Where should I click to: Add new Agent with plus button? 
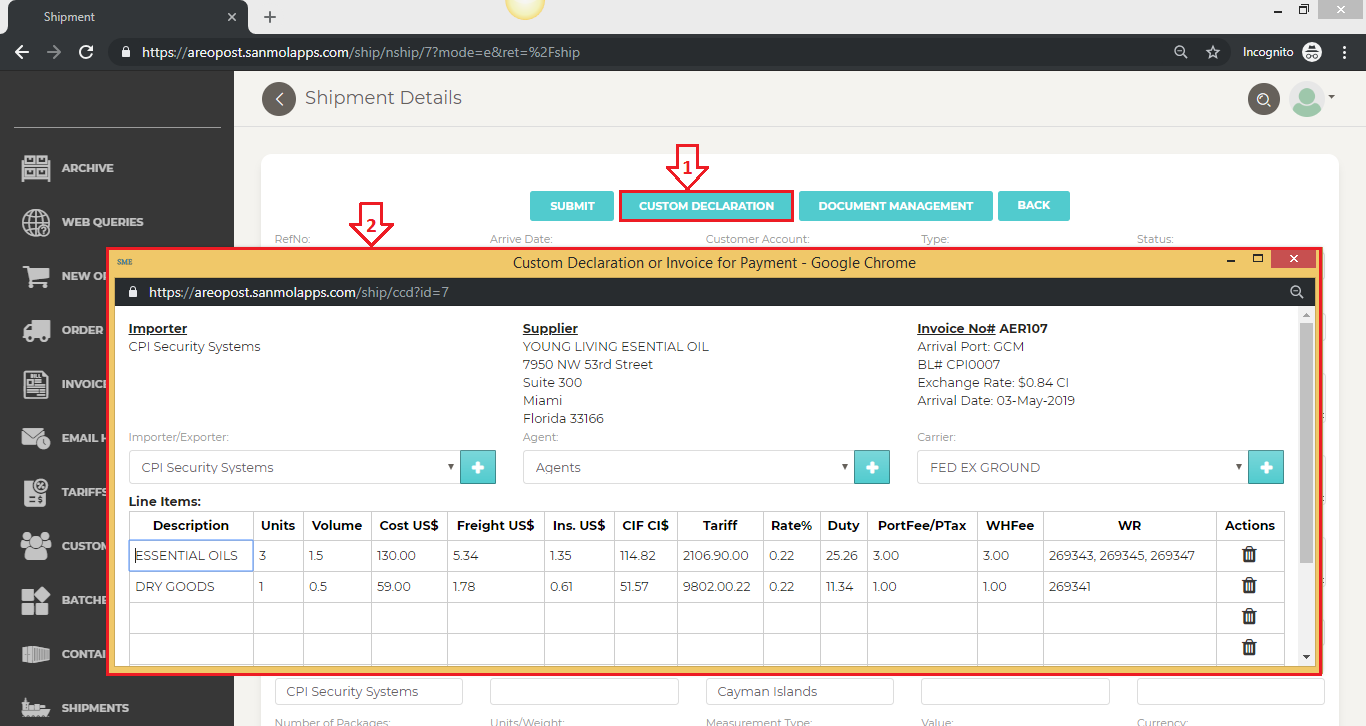pos(872,467)
